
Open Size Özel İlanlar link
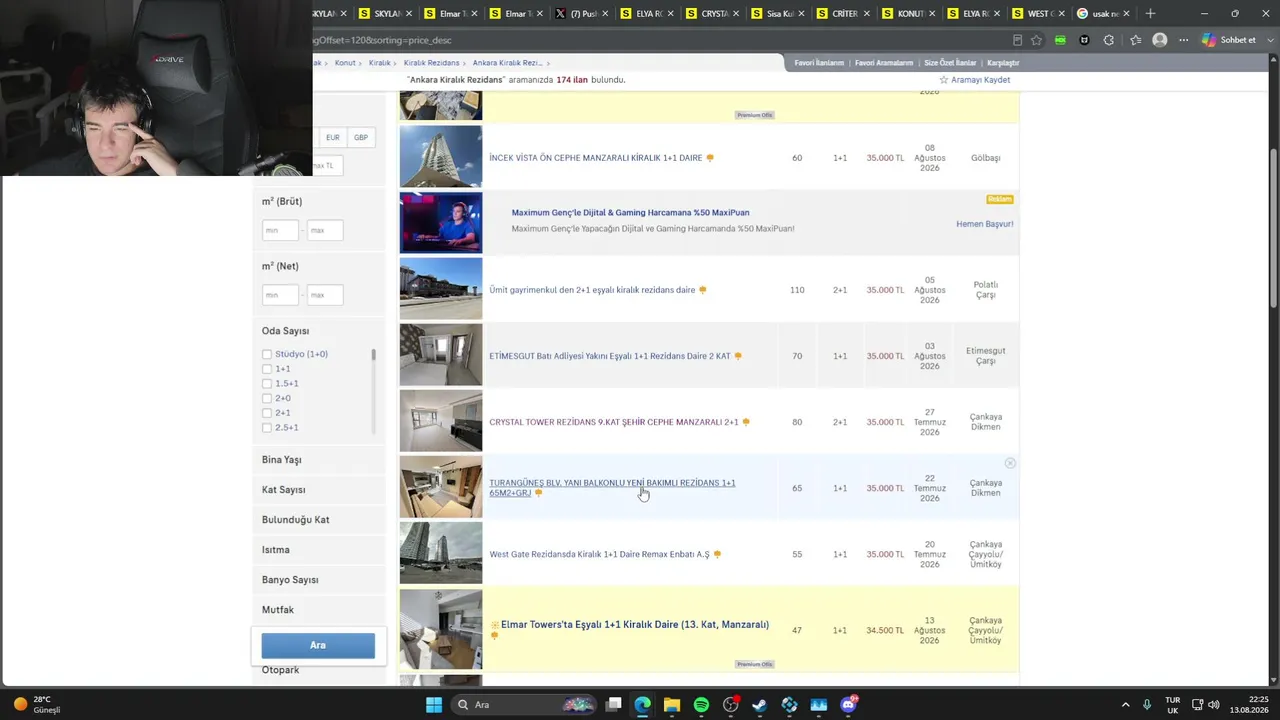pos(950,63)
